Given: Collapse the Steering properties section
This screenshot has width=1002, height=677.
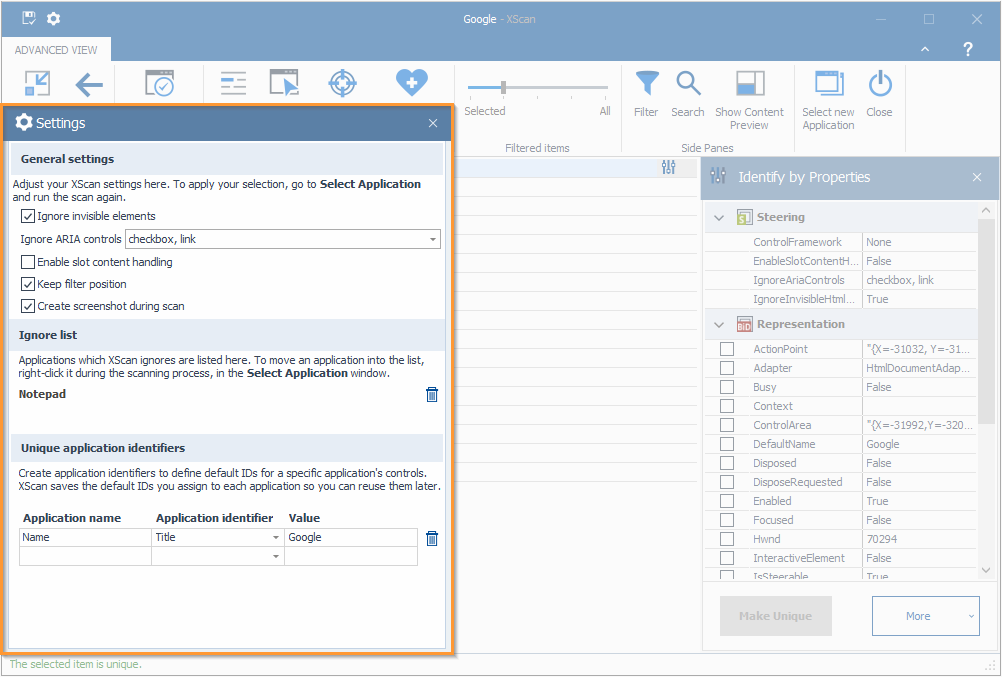Looking at the screenshot, I should (x=718, y=217).
